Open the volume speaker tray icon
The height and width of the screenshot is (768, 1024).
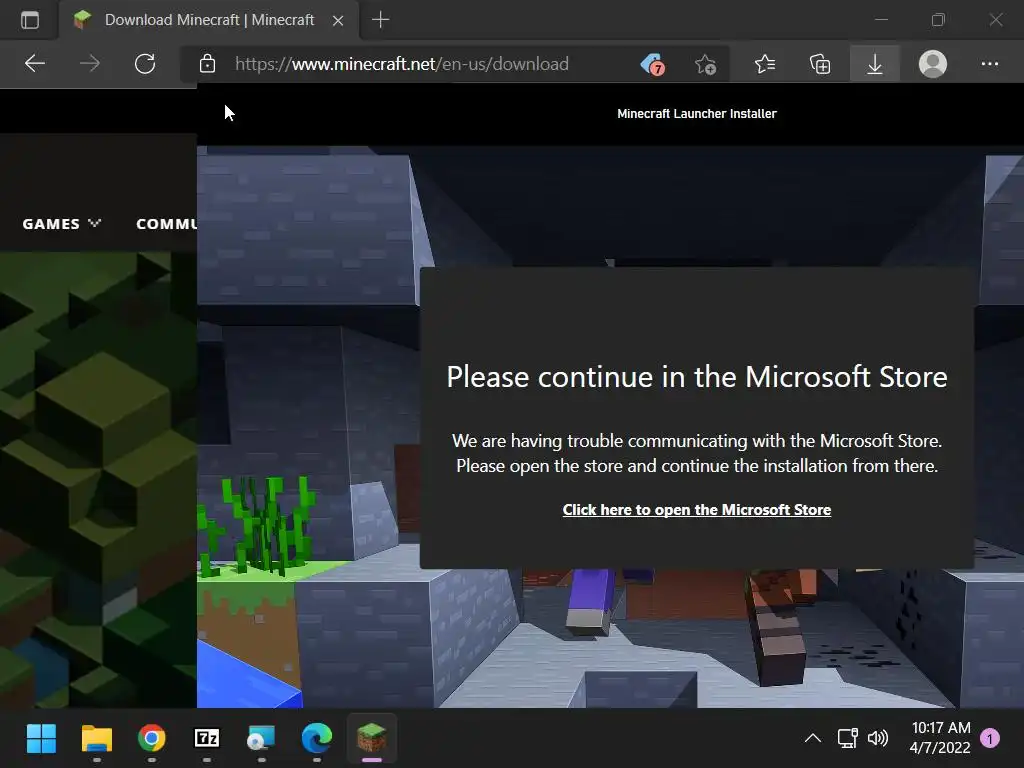tap(878, 739)
